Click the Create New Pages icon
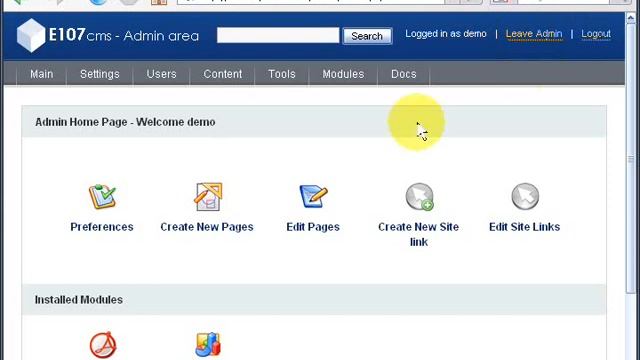The height and width of the screenshot is (360, 640). pos(208,197)
